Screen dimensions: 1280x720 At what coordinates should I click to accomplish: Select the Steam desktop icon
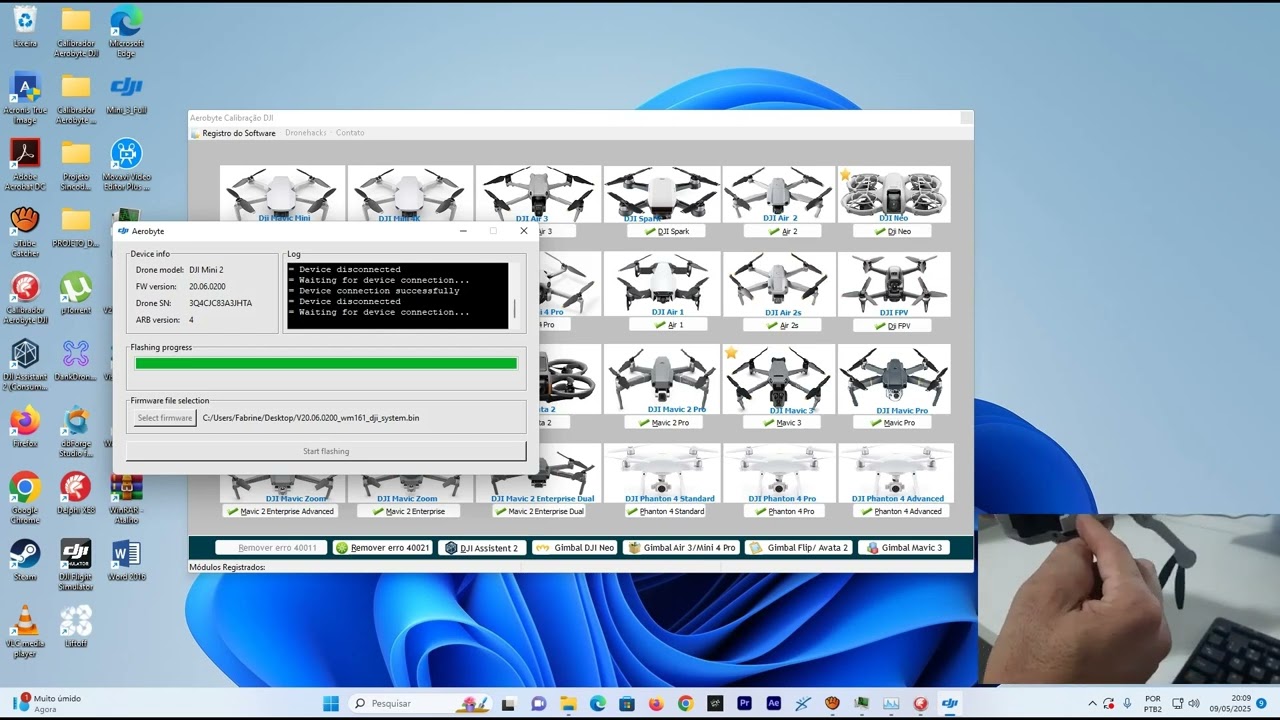(x=25, y=561)
